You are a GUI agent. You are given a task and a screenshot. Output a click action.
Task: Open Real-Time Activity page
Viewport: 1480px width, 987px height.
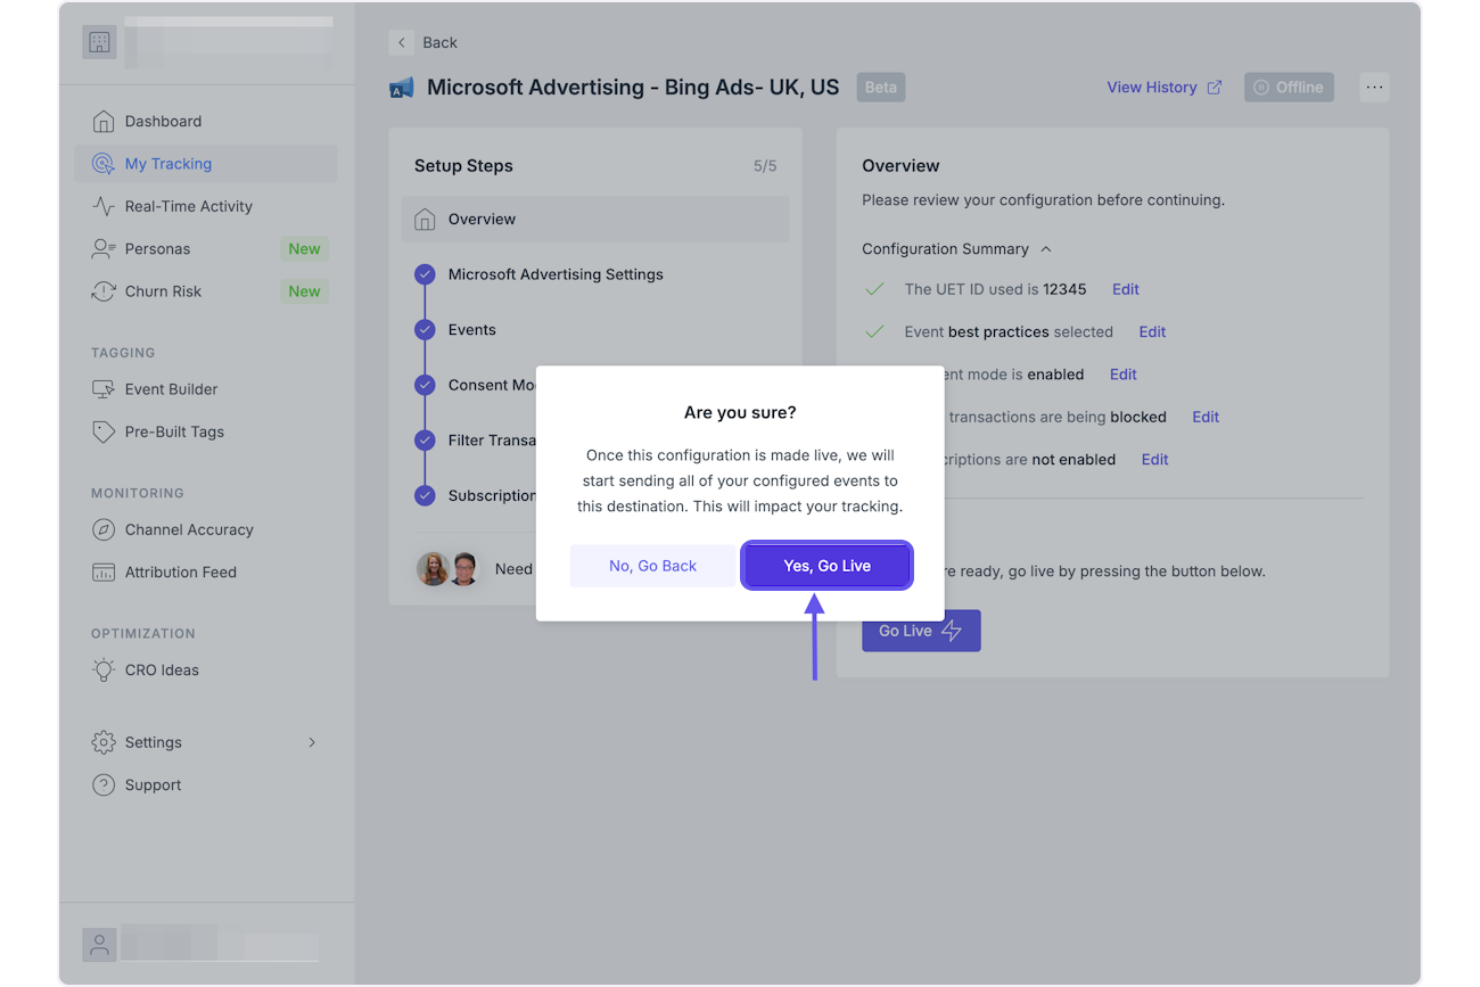[188, 206]
